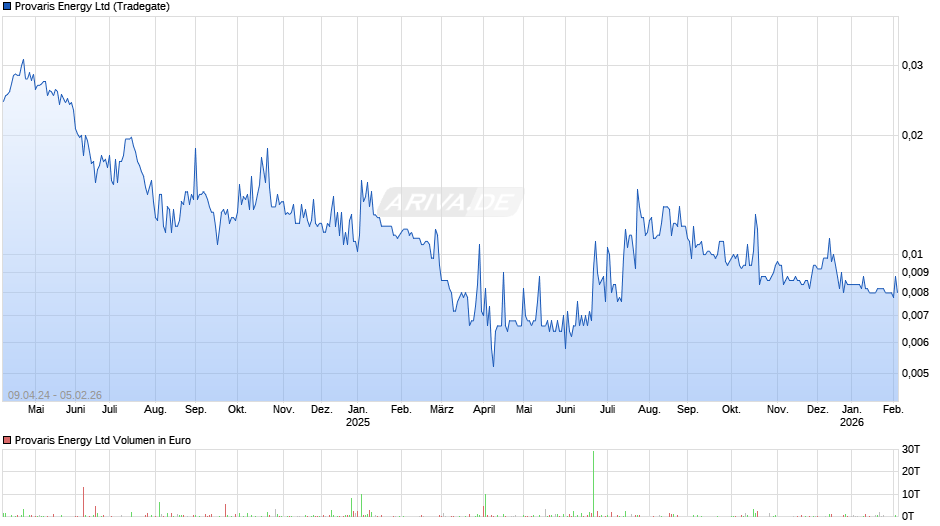Click the 10T volume axis label
Image resolution: width=940 pixels, height=526 pixels.
point(911,494)
